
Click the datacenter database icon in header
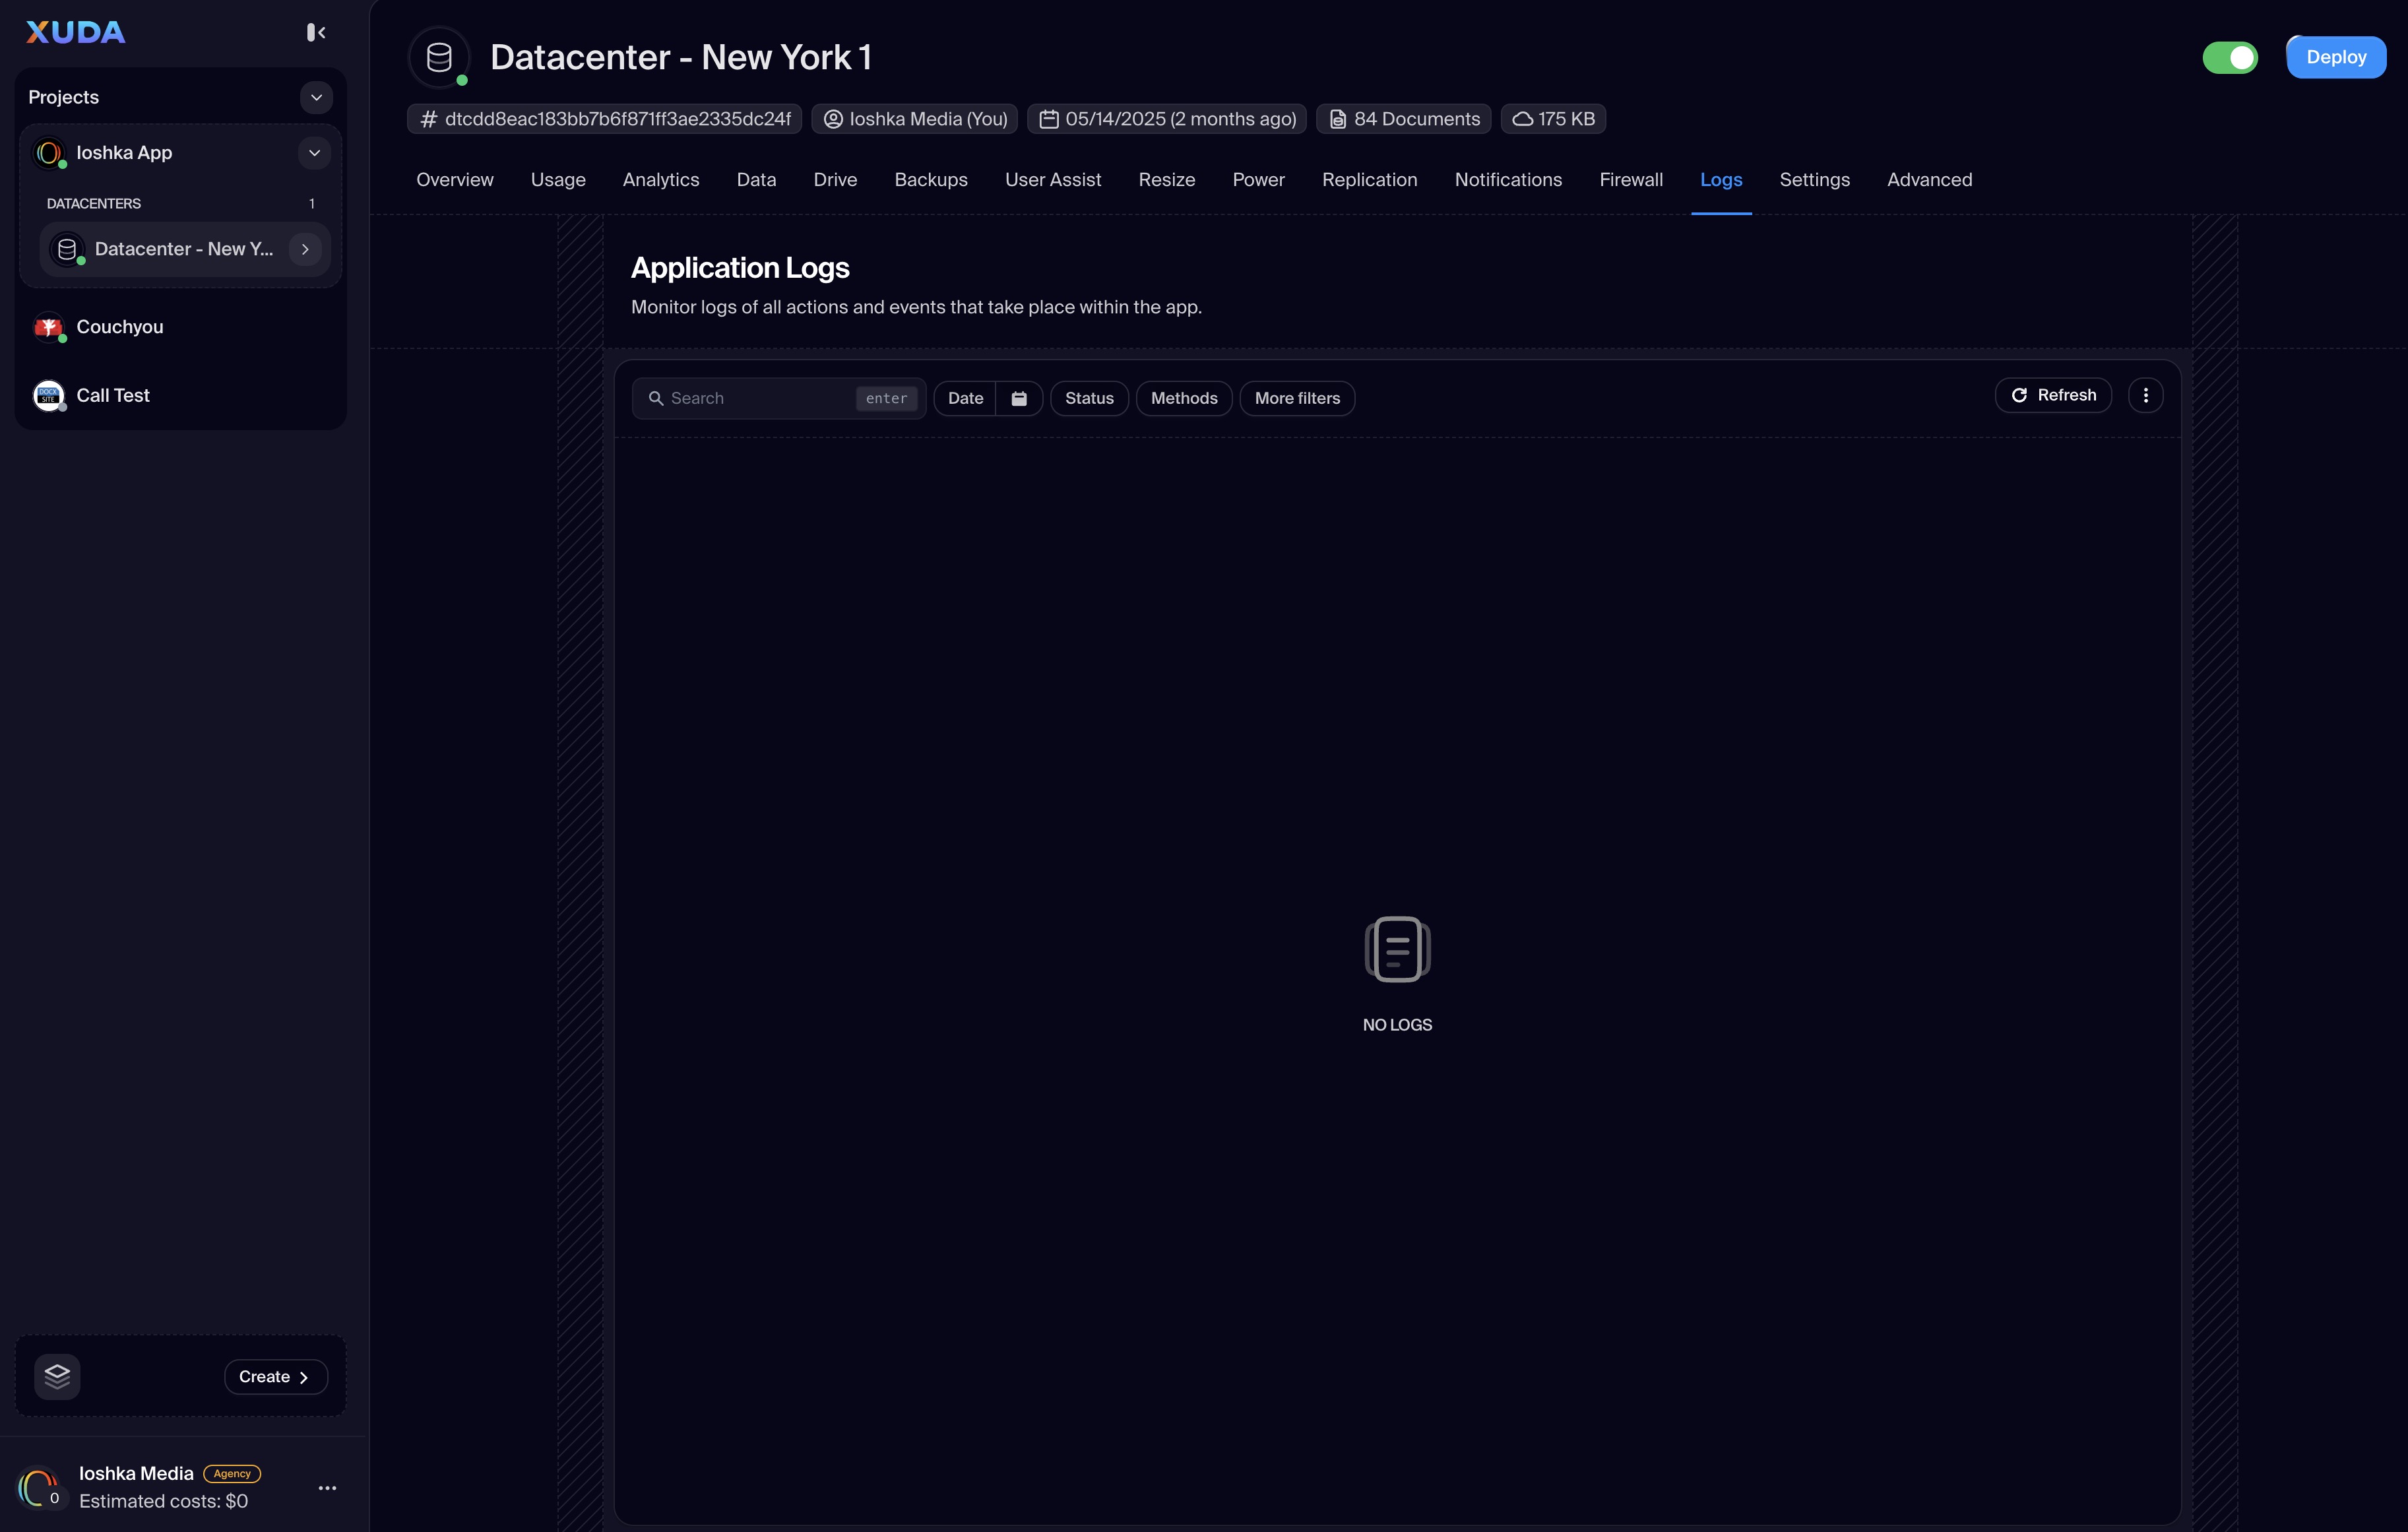pyautogui.click(x=439, y=58)
